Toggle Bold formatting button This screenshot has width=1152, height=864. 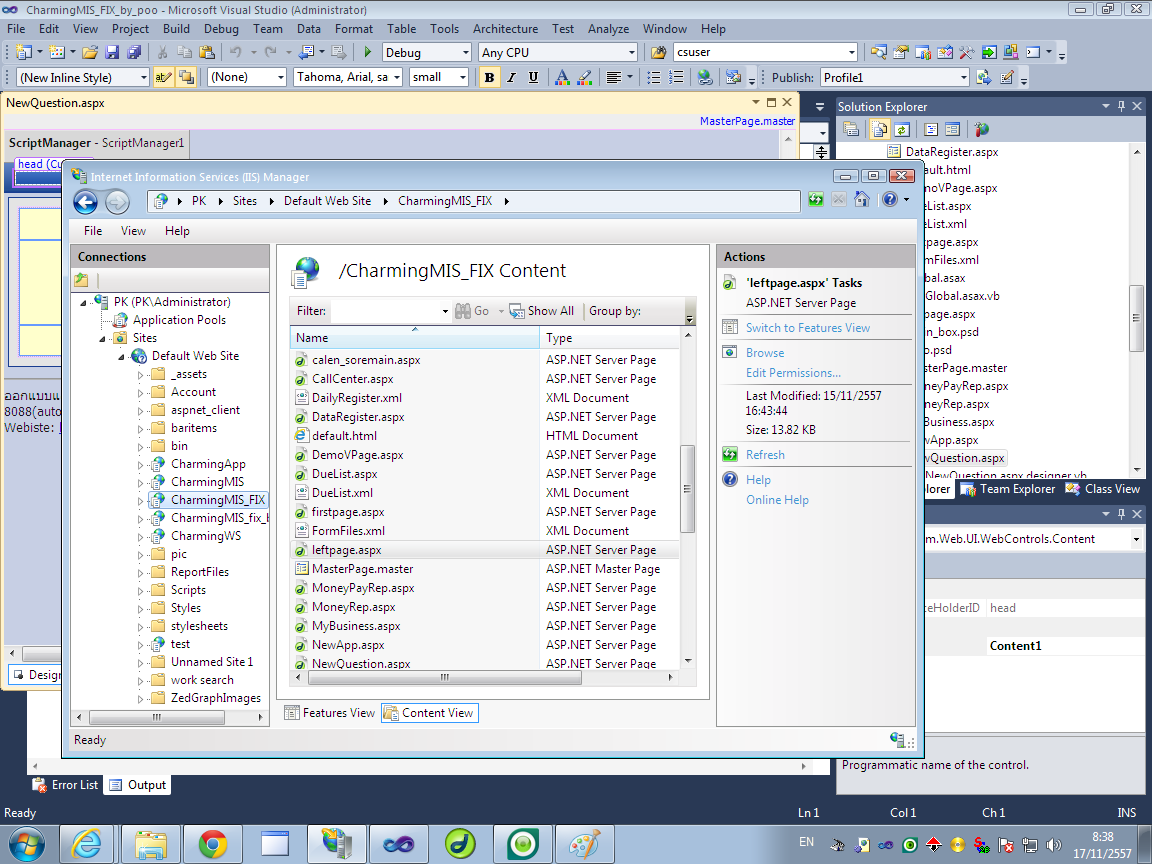pos(489,77)
